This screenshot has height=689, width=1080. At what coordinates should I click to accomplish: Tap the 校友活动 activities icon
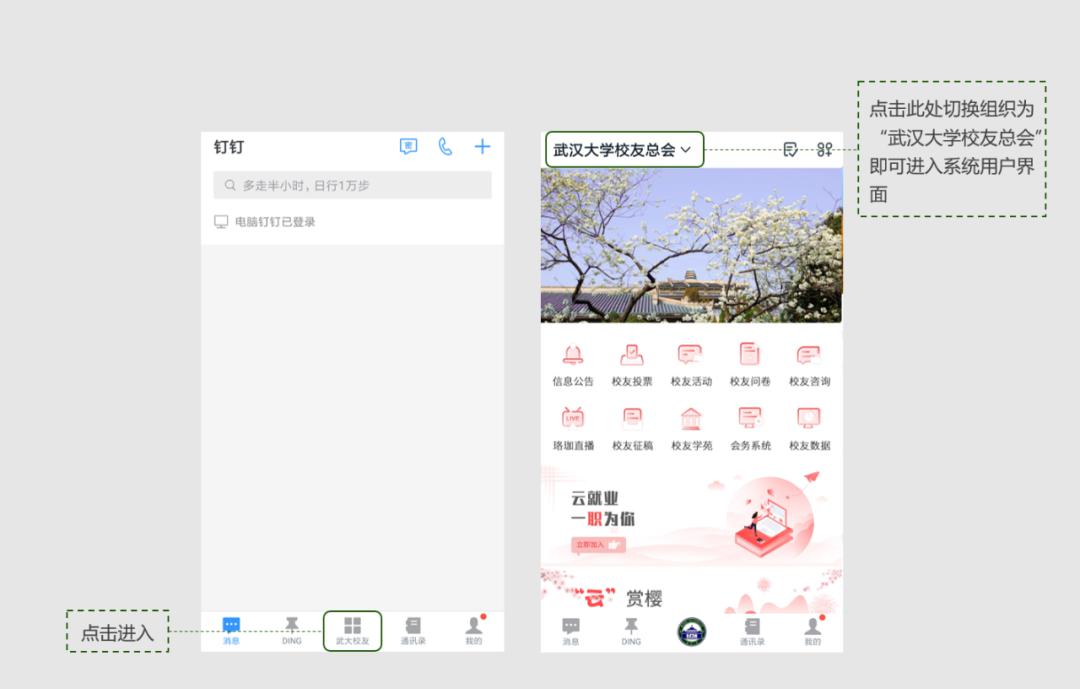(691, 365)
